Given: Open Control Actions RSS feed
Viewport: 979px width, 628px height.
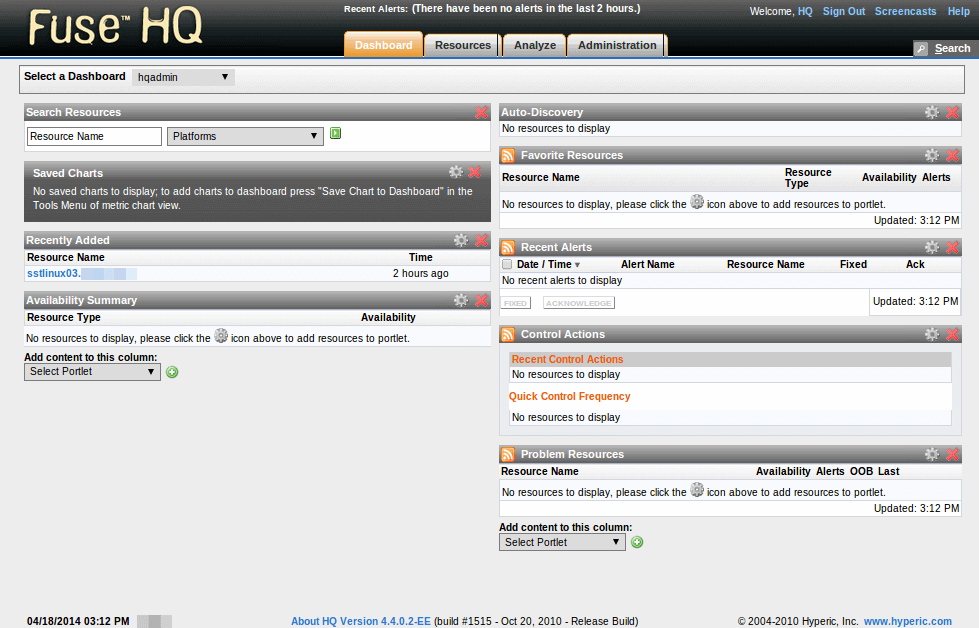Looking at the screenshot, I should pyautogui.click(x=508, y=335).
